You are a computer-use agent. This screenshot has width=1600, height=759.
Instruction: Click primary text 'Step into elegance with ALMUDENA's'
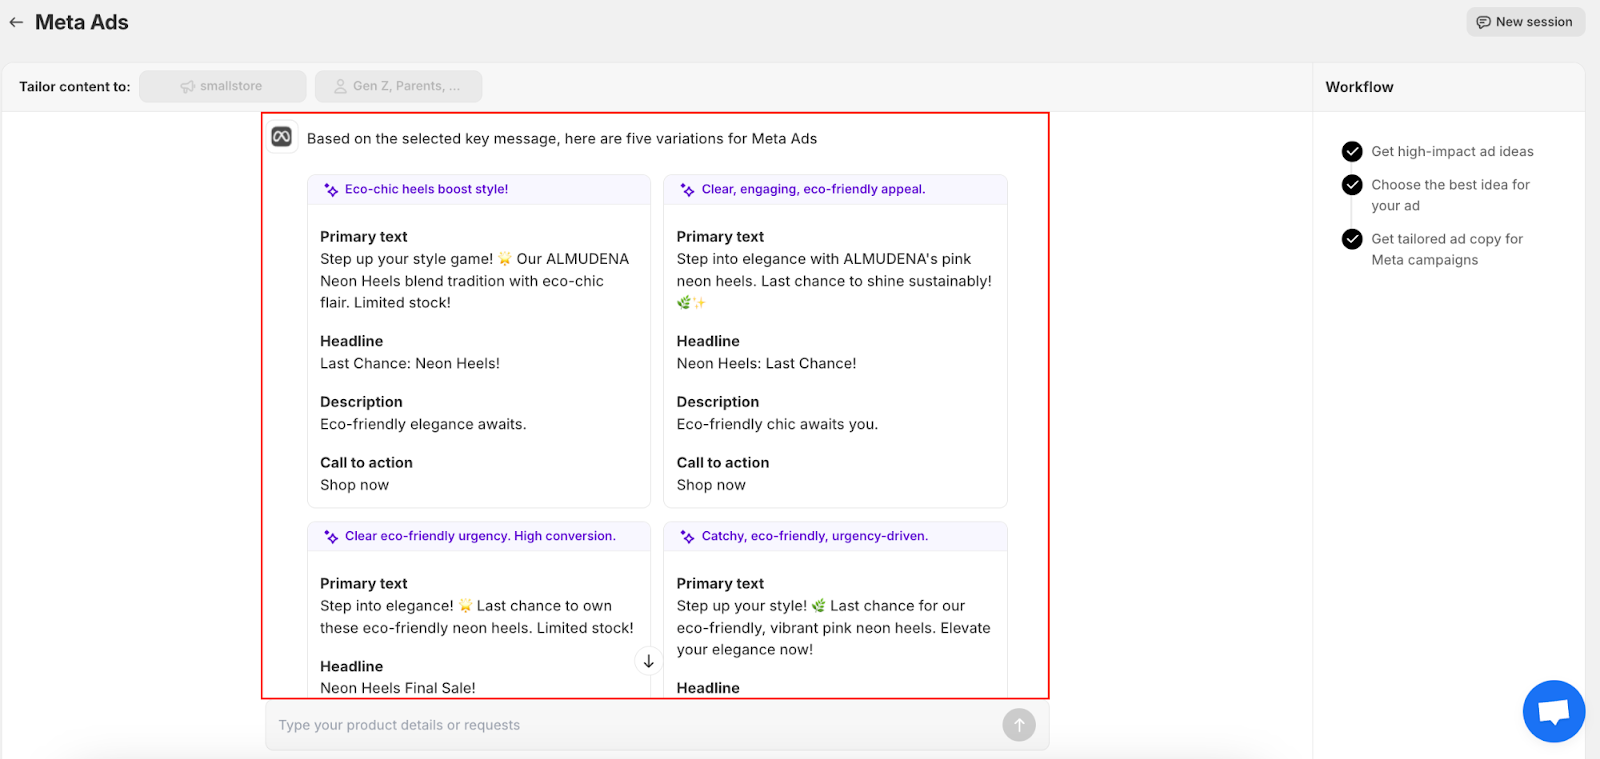coord(834,281)
